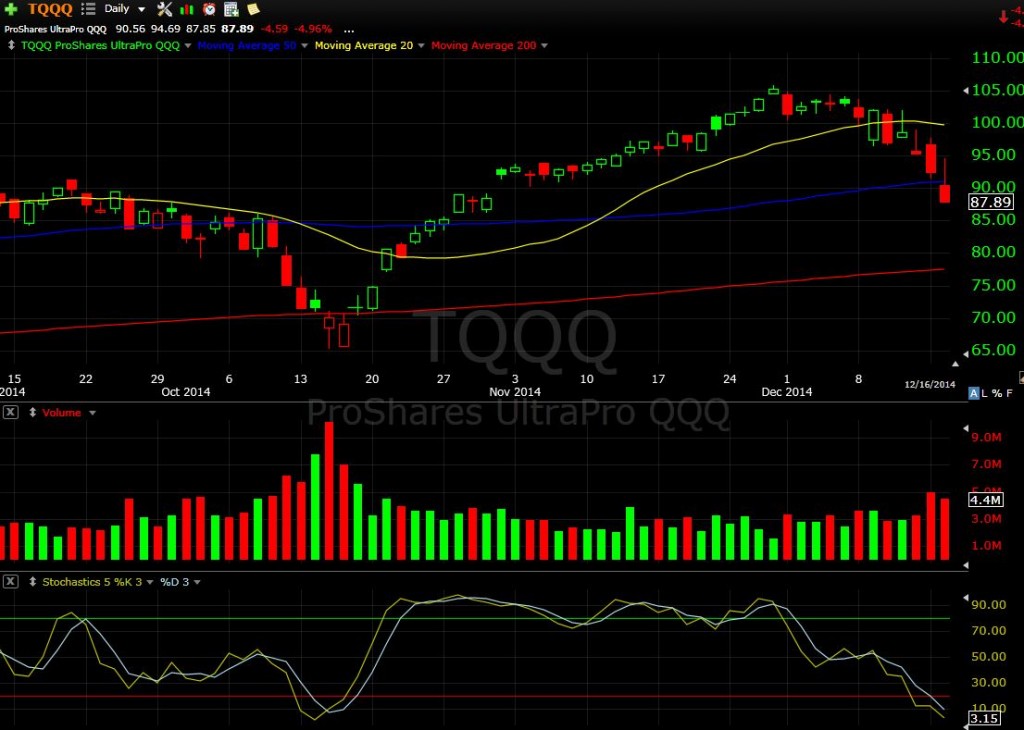The image size is (1024, 730).
Task: Click the Moving Average 50 label
Action: (247, 45)
